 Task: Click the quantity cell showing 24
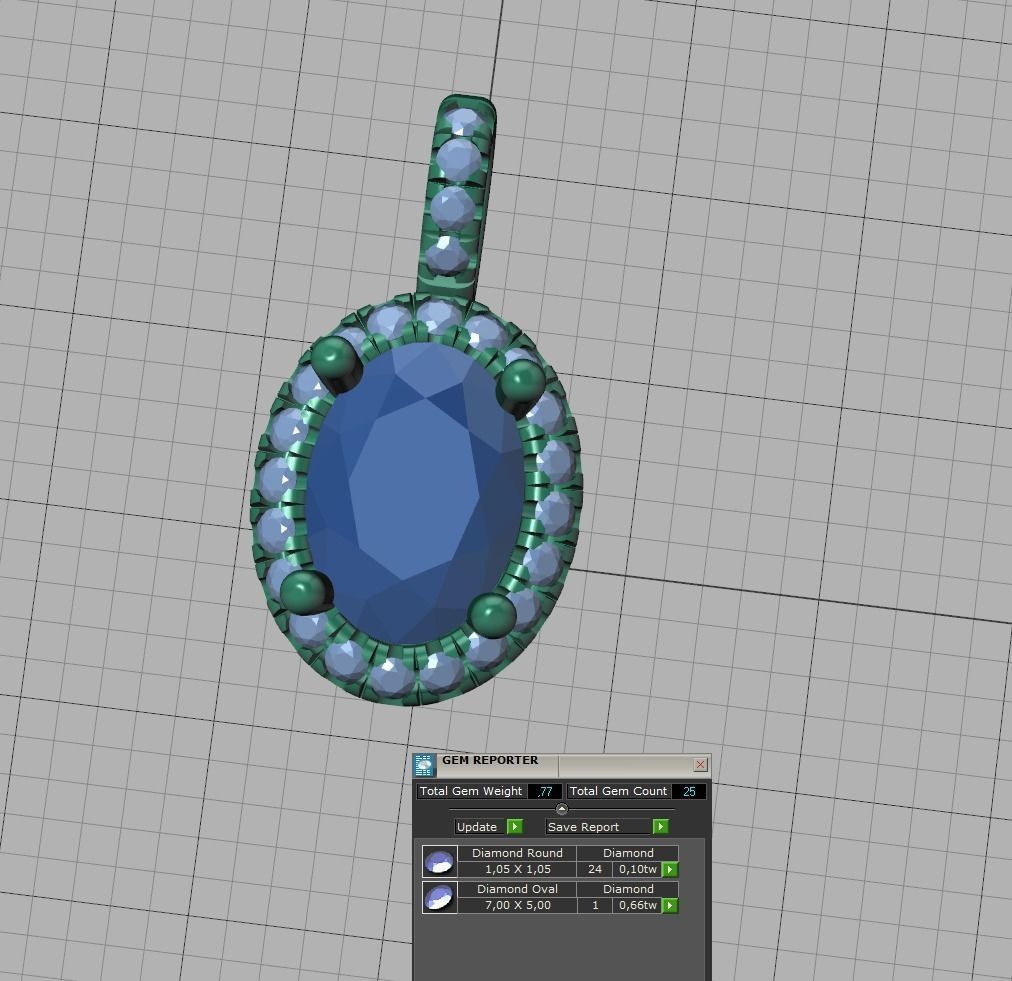594,869
